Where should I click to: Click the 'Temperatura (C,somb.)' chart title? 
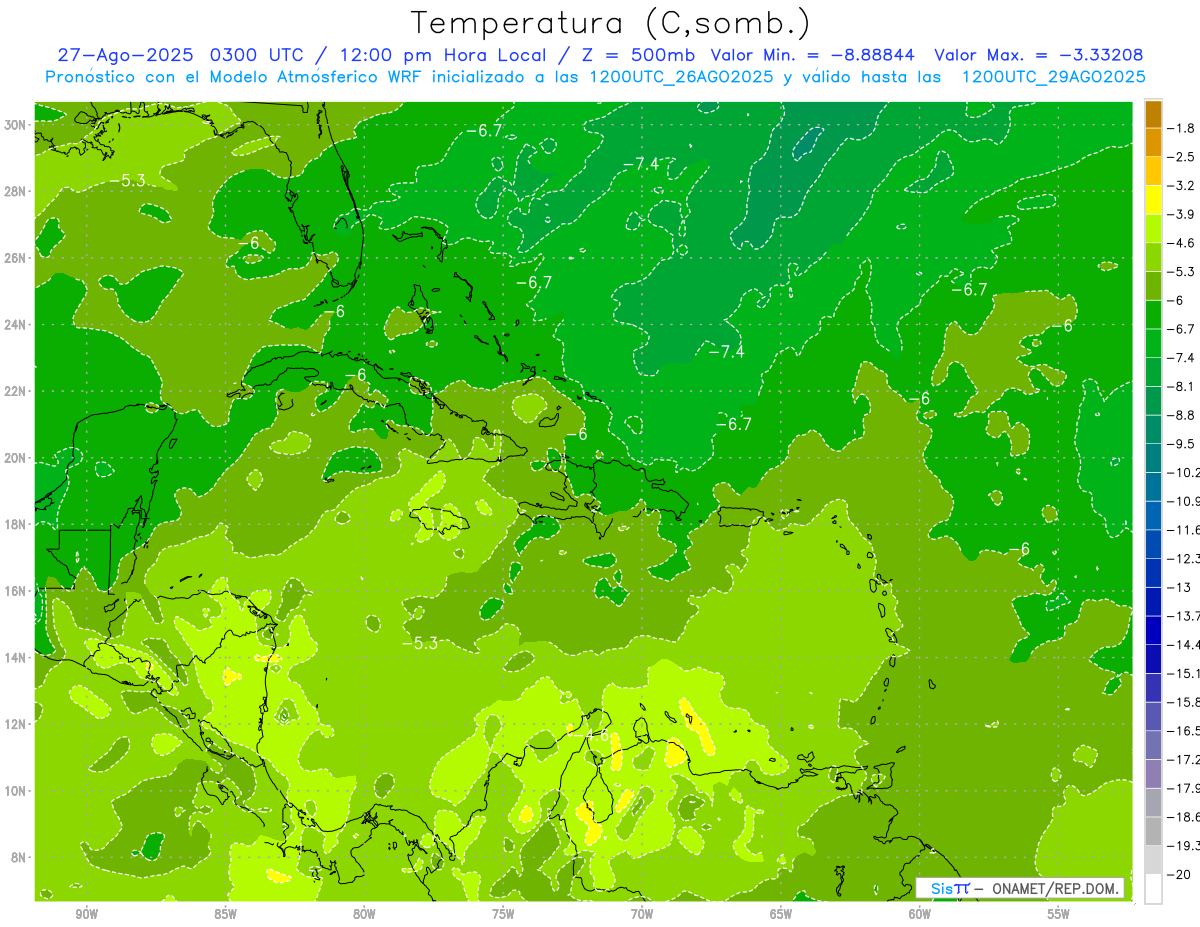[x=610, y=23]
